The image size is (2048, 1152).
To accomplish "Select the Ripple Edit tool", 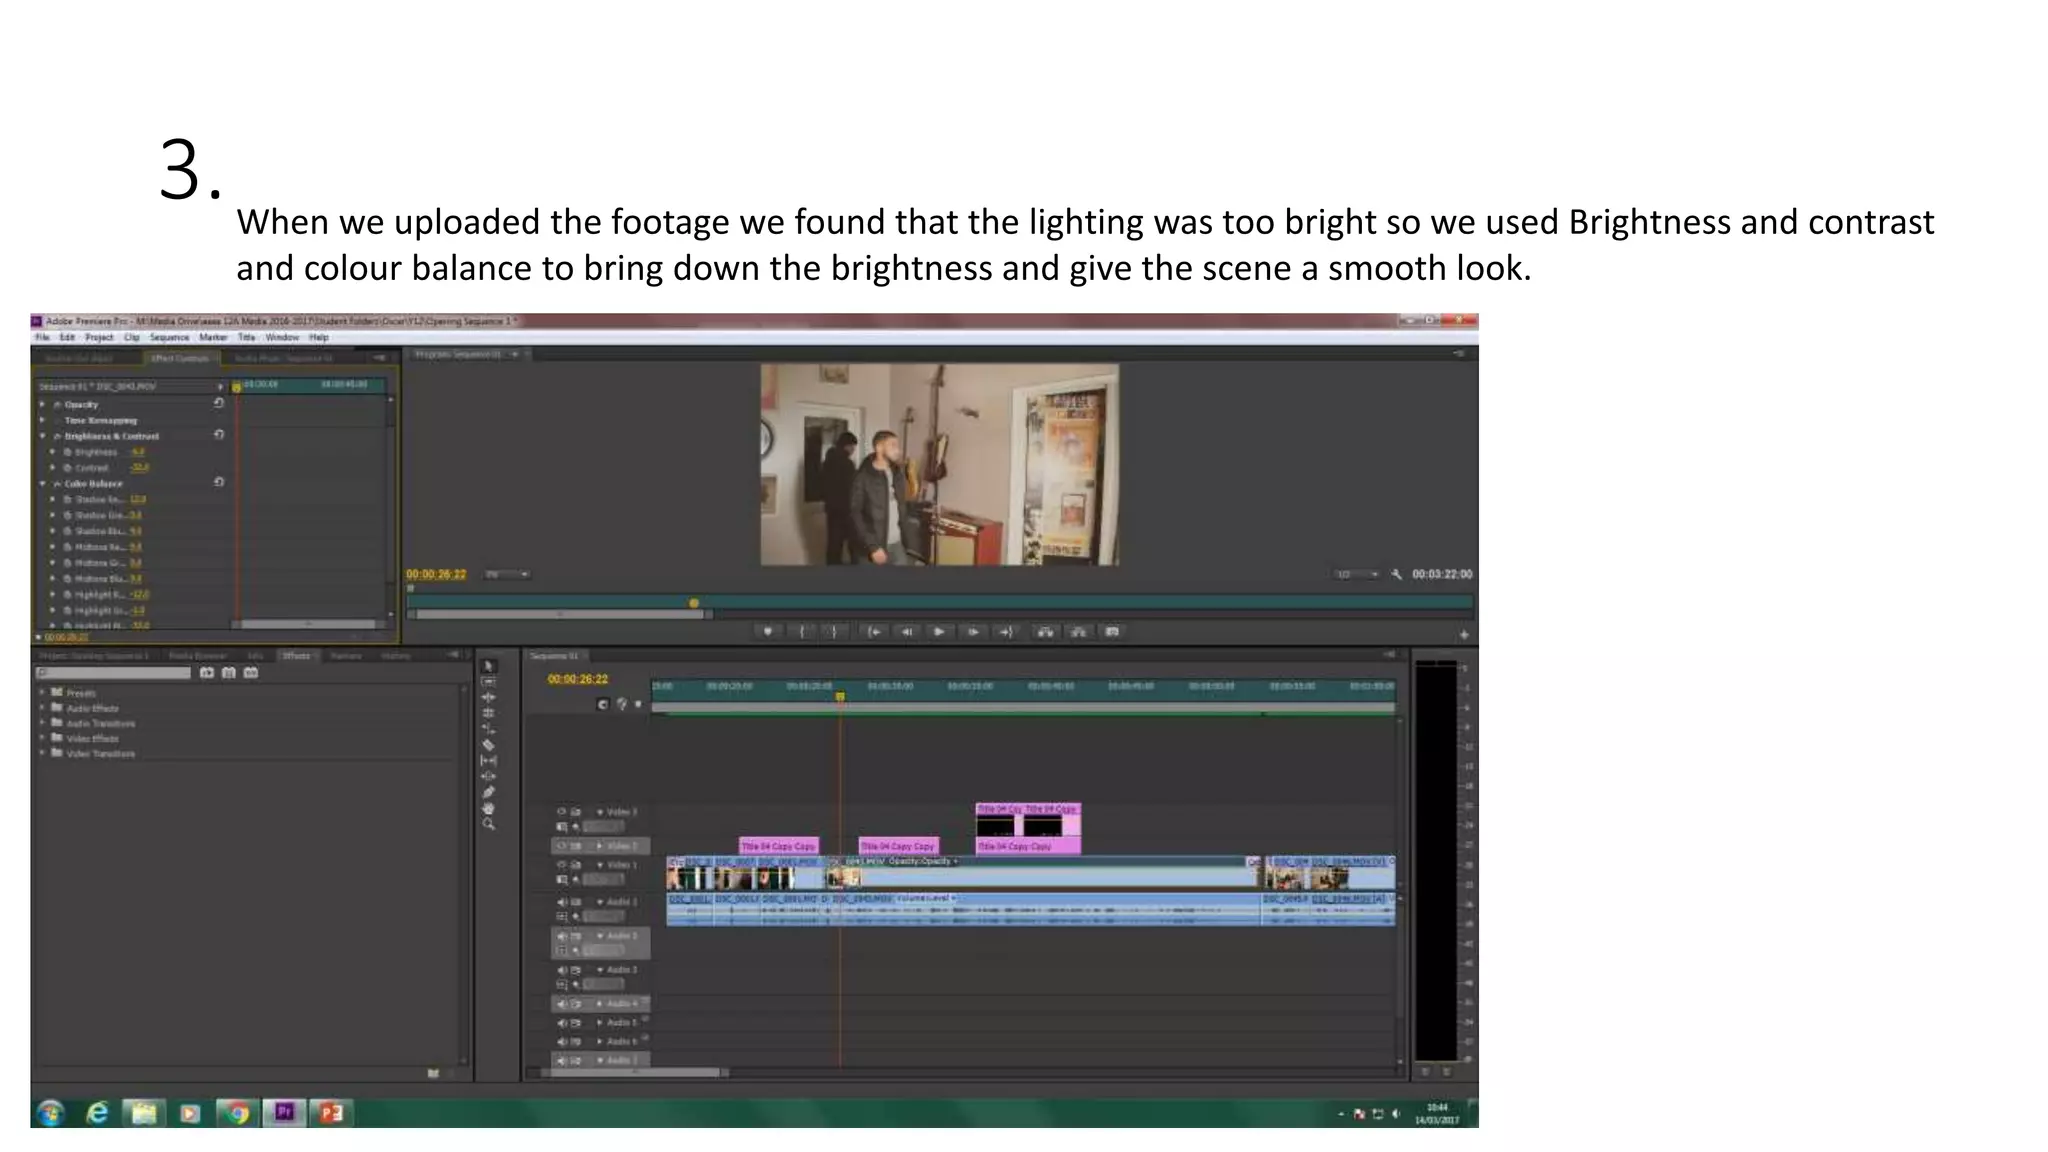I will point(489,697).
